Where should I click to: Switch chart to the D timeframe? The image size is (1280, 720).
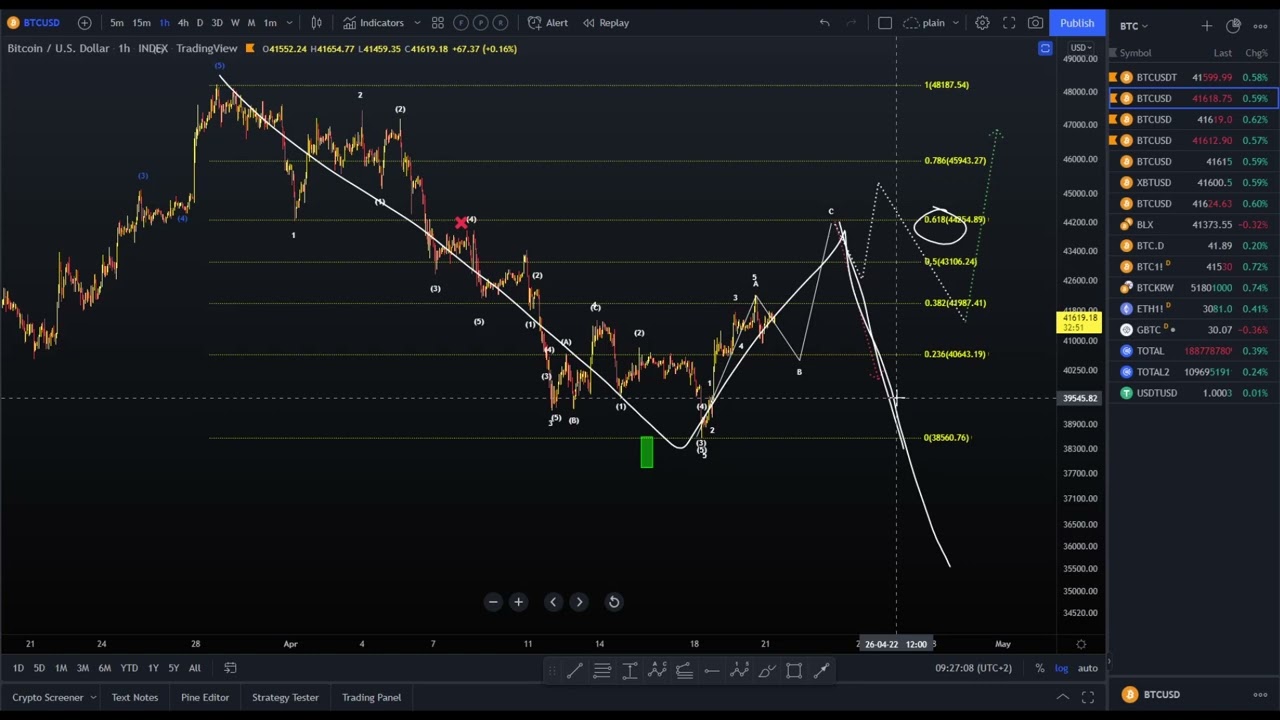click(x=200, y=22)
